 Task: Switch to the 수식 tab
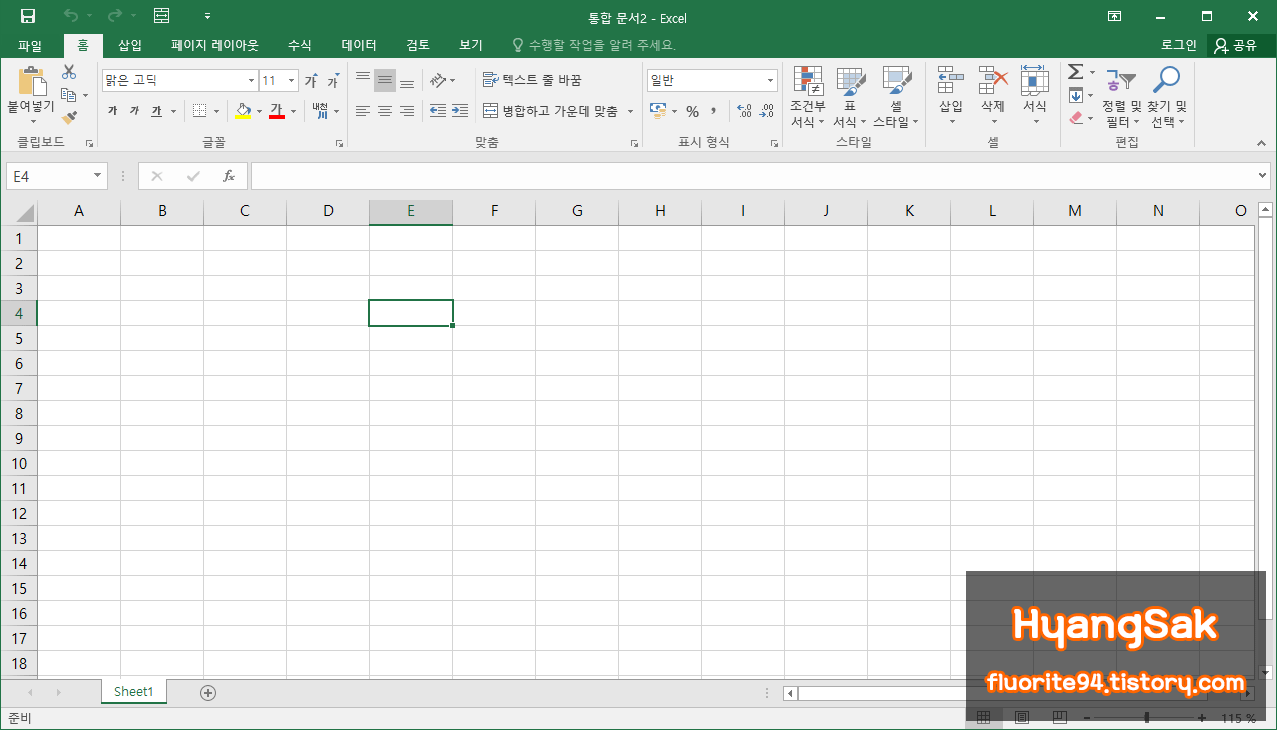pos(300,45)
